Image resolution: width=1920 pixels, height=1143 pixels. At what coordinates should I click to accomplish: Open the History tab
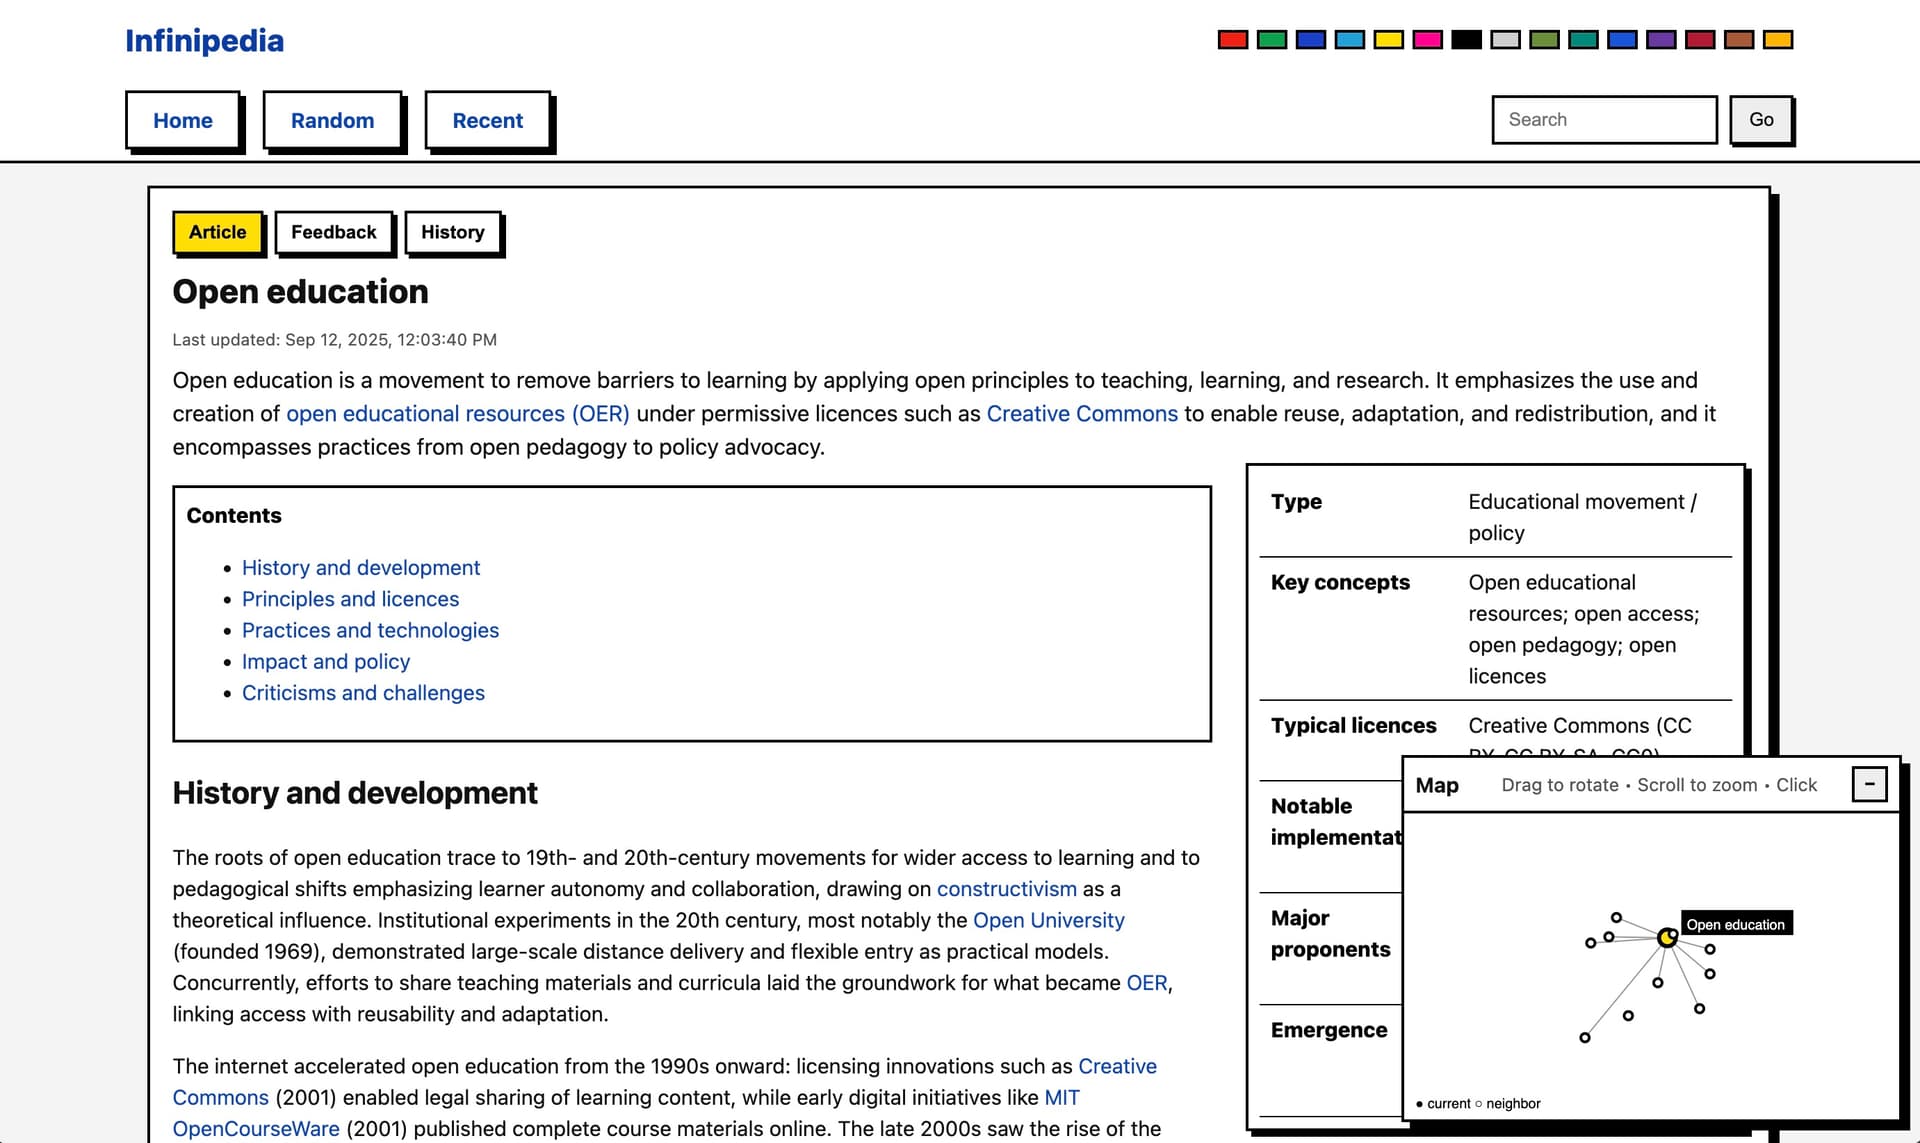pyautogui.click(x=452, y=232)
